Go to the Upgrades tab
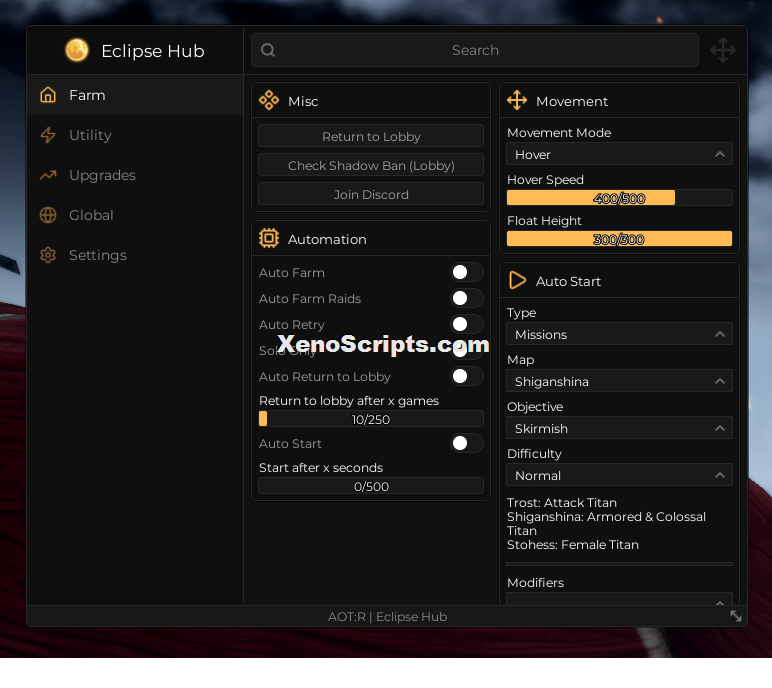772x688 pixels. 135,175
